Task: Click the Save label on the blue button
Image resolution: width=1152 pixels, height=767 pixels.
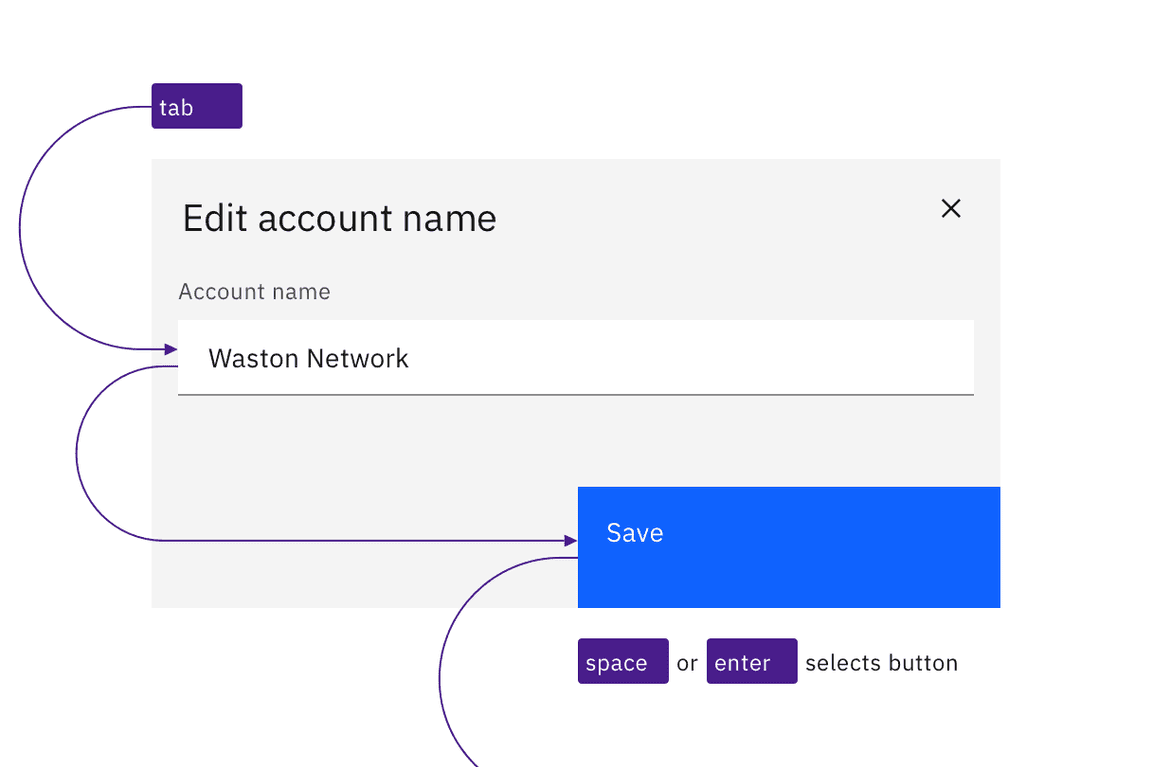Action: (634, 533)
